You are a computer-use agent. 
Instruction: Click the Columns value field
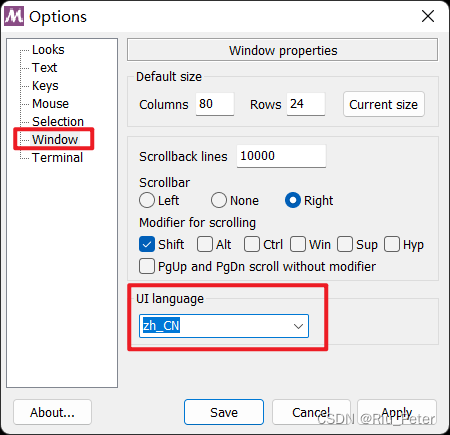[x=215, y=104]
